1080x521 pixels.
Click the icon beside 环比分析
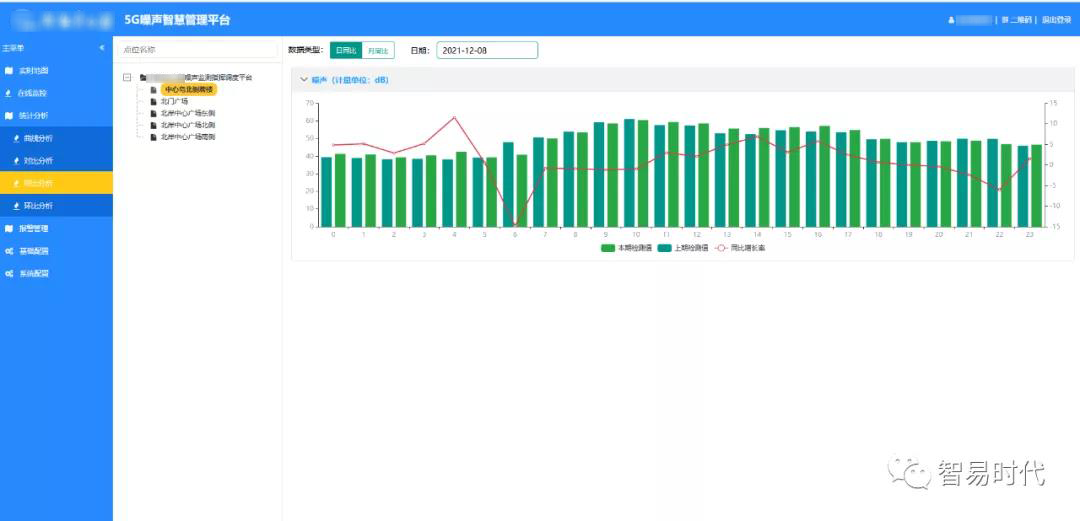(x=17, y=205)
